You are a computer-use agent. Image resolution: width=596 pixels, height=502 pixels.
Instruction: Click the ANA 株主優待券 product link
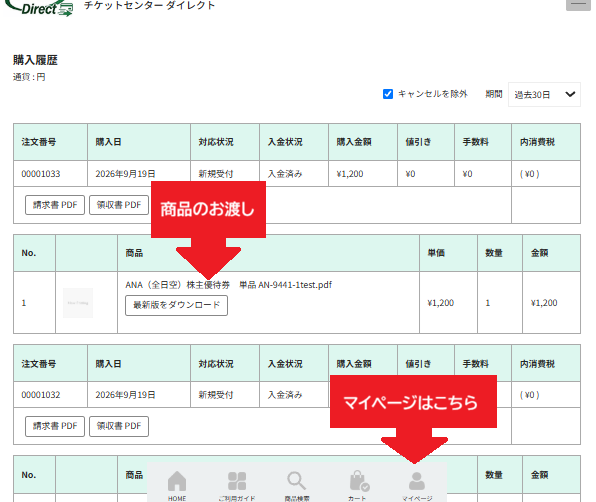pyautogui.click(x=228, y=285)
